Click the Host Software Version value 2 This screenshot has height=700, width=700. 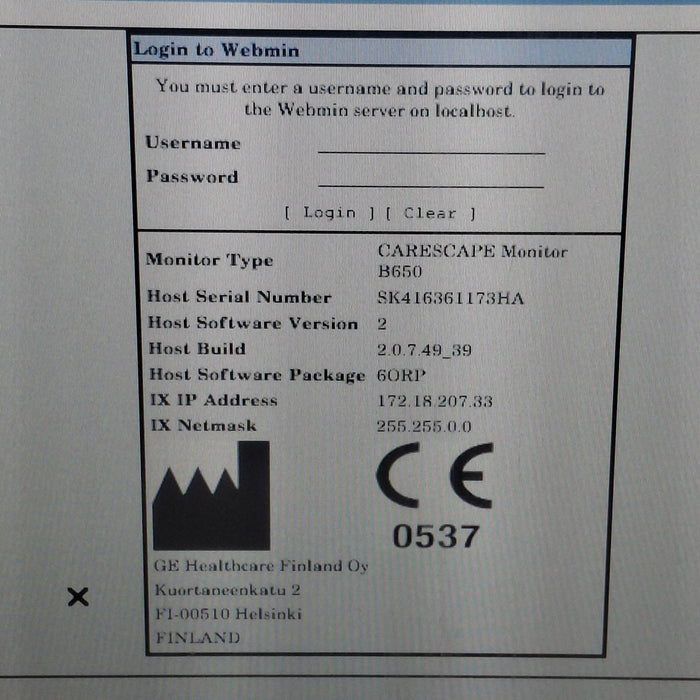click(x=382, y=324)
